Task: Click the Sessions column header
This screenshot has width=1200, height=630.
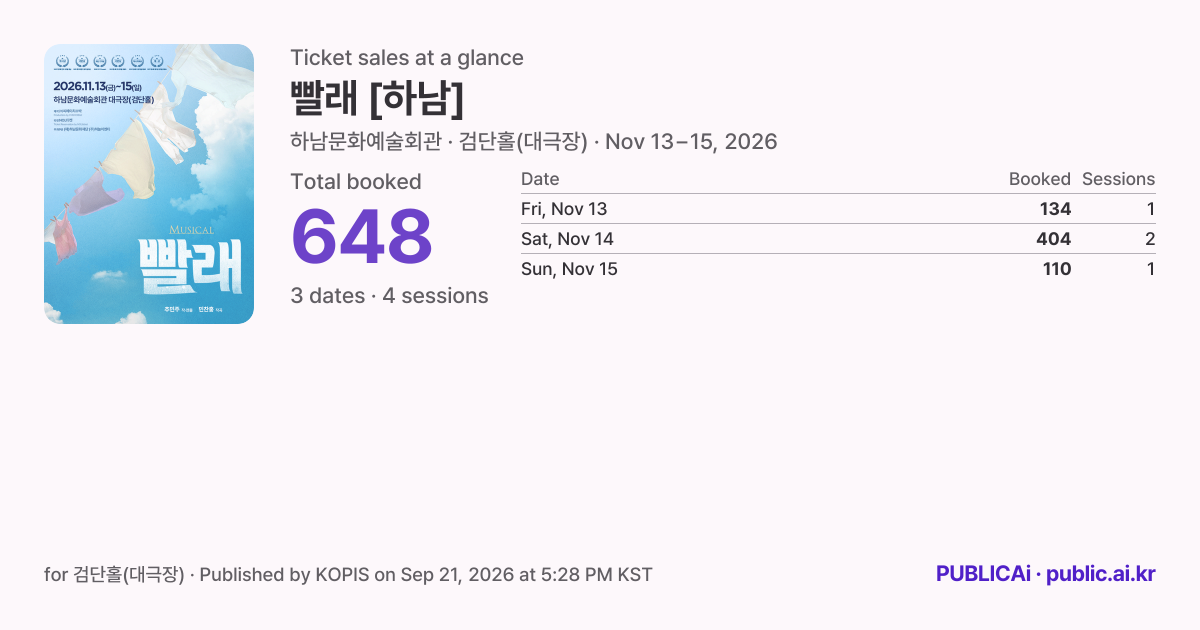Action: pyautogui.click(x=1118, y=179)
